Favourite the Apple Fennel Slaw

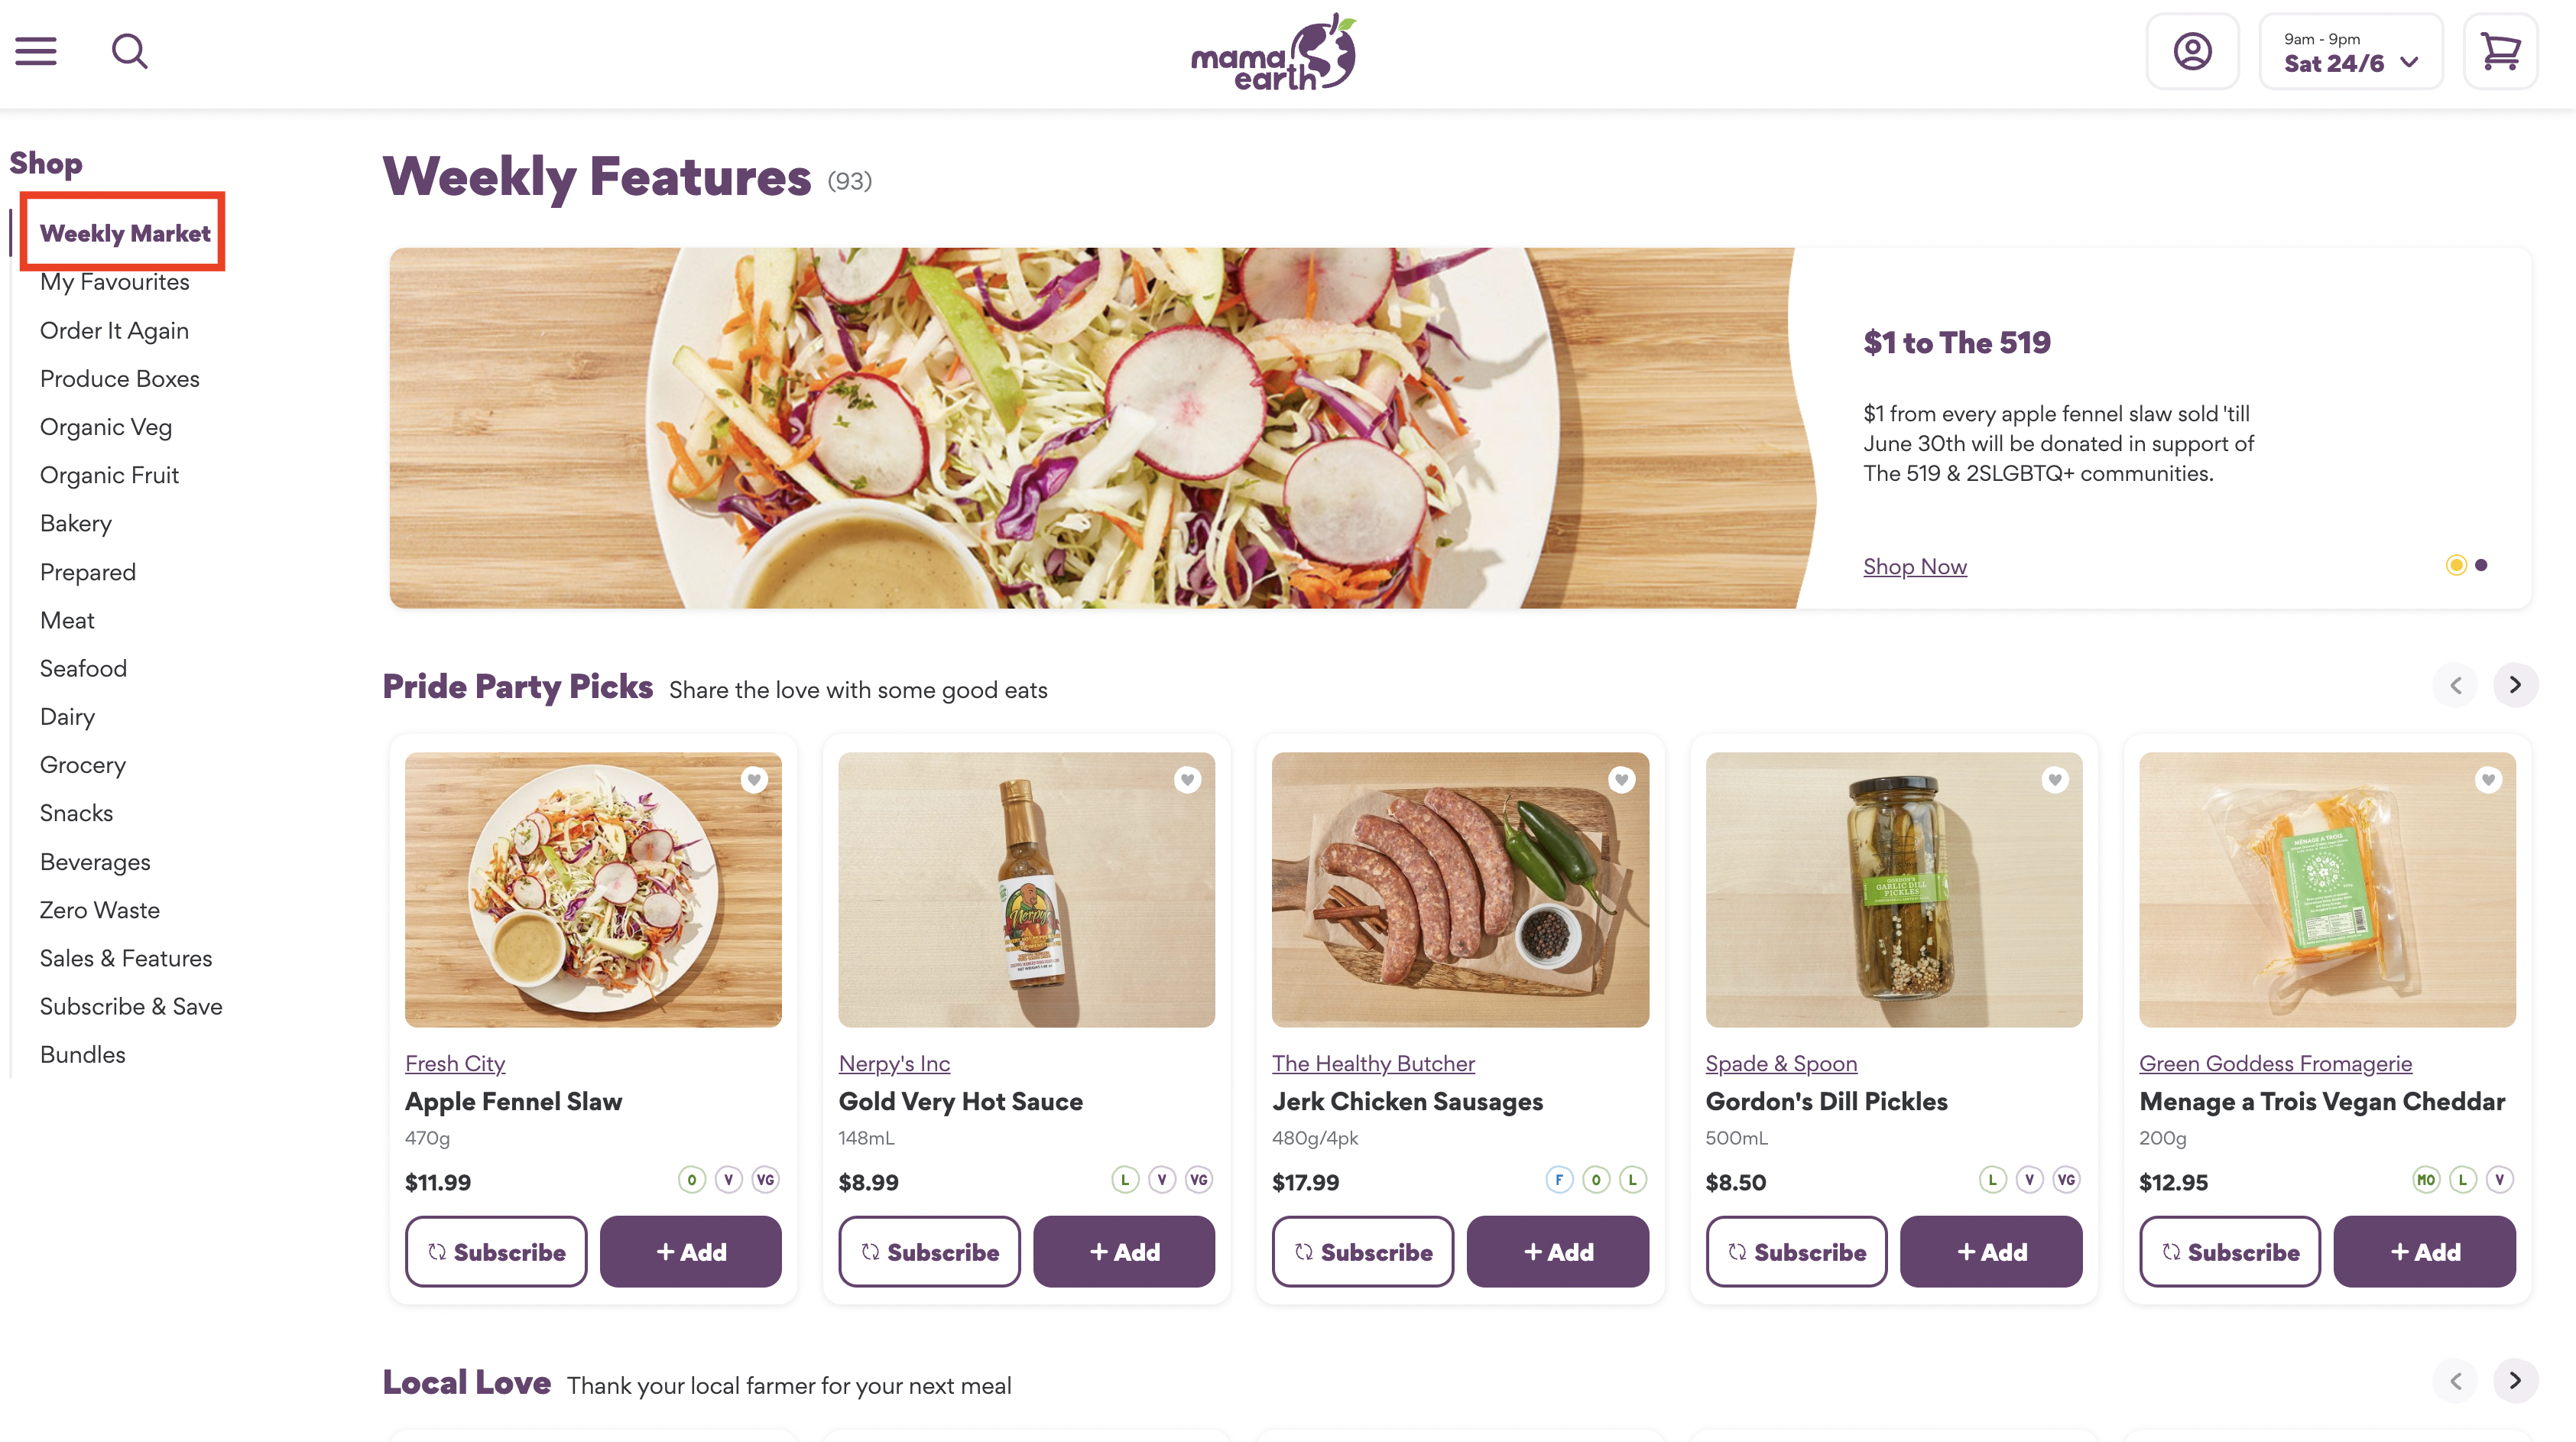pos(754,779)
